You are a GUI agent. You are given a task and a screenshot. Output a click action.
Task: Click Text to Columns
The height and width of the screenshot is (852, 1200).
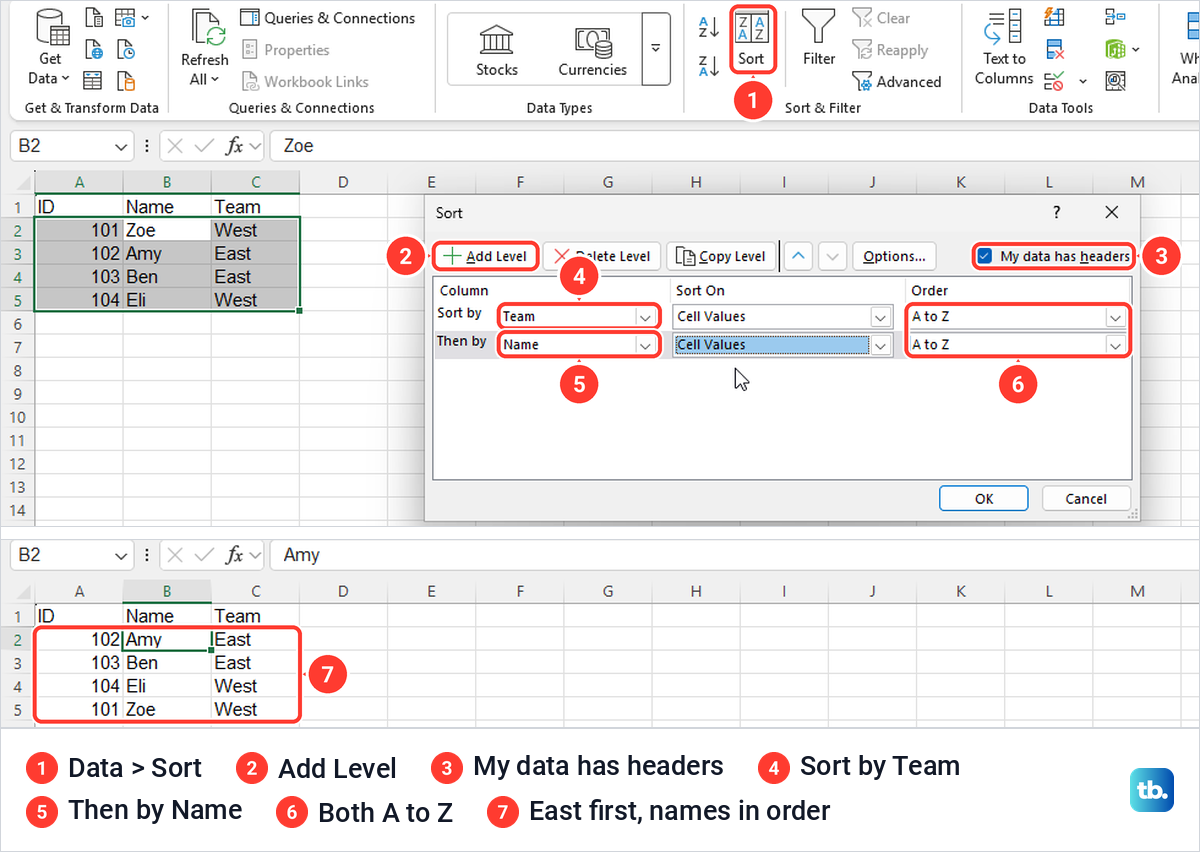(1004, 48)
